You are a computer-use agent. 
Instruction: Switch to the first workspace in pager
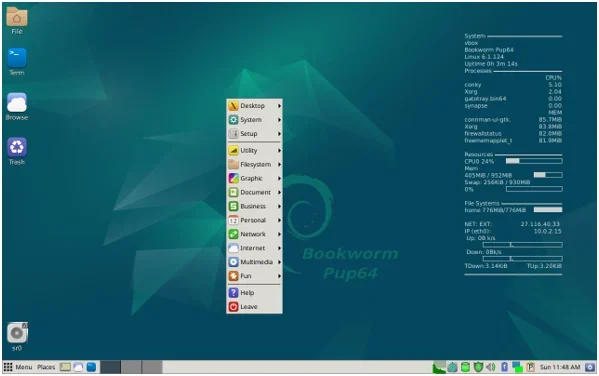pyautogui.click(x=110, y=367)
